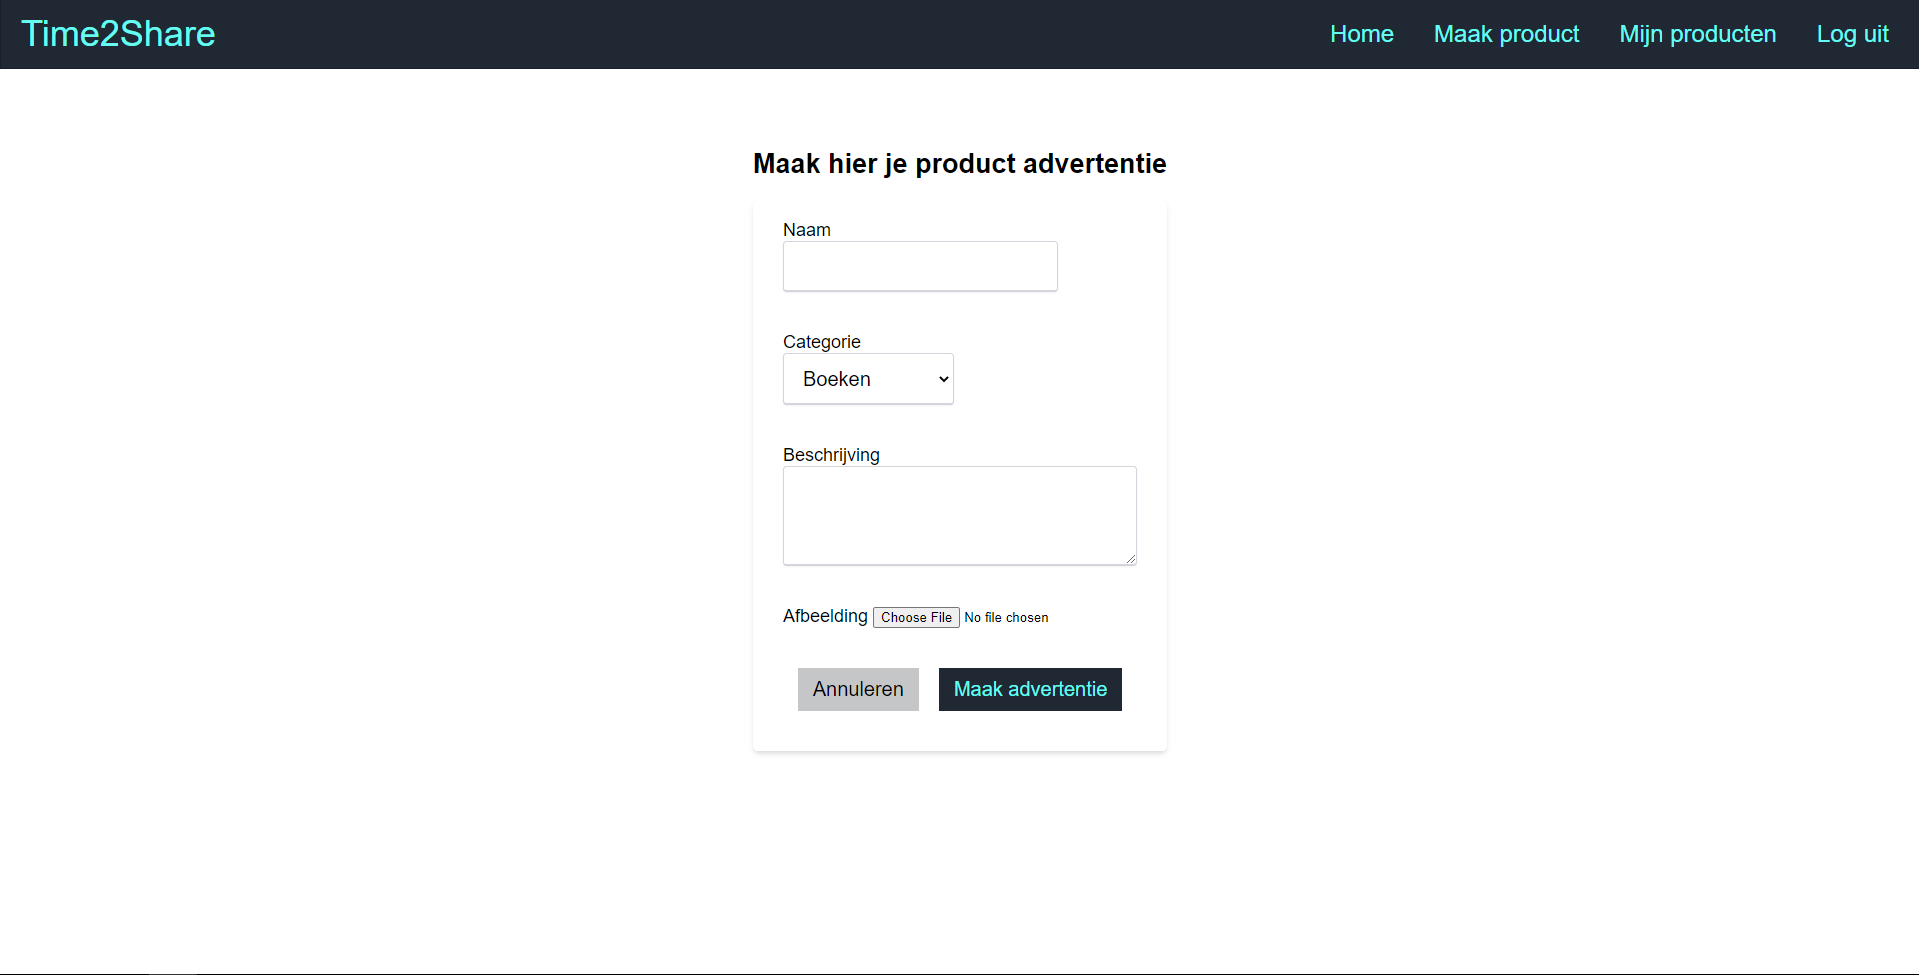Open the Maak product page
The height and width of the screenshot is (975, 1919).
coord(1506,34)
